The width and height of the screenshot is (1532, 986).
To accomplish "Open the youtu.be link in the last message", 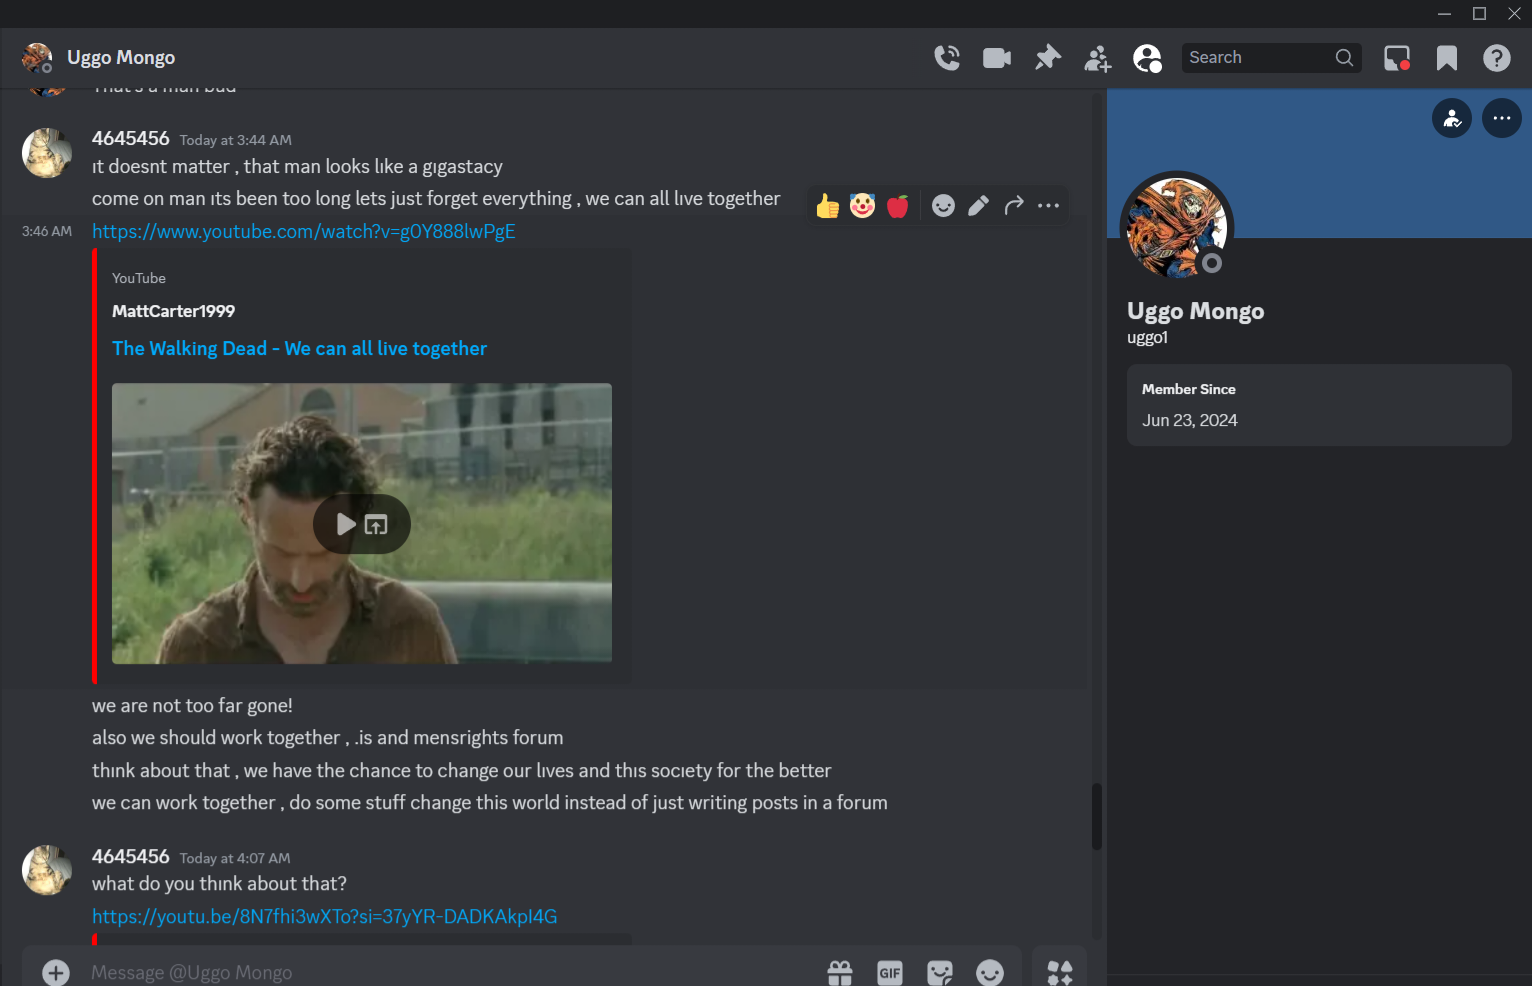I will point(324,916).
